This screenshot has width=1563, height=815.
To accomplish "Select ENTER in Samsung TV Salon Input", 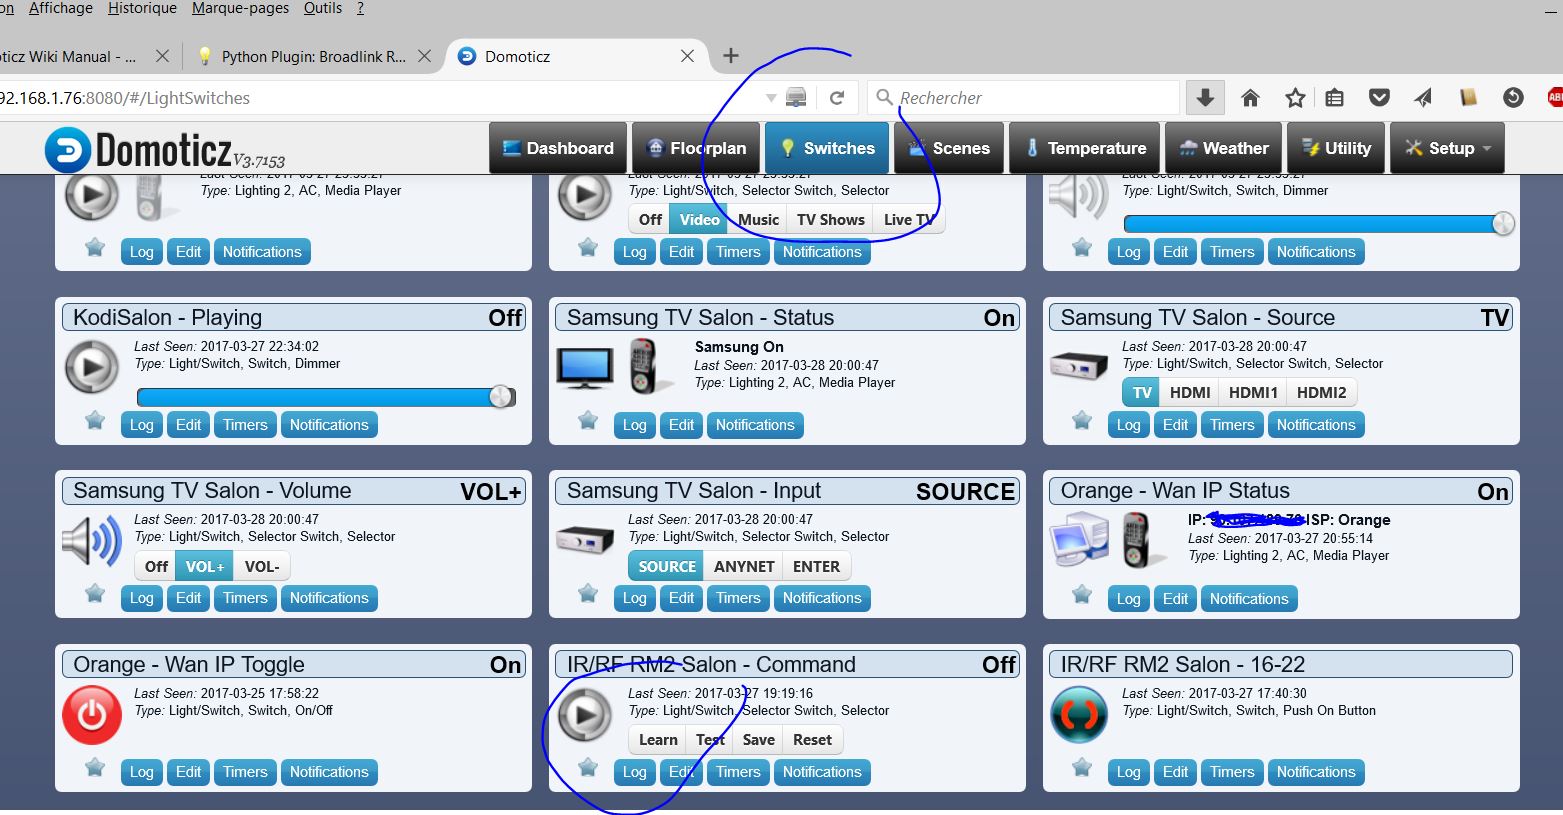I will 816,566.
